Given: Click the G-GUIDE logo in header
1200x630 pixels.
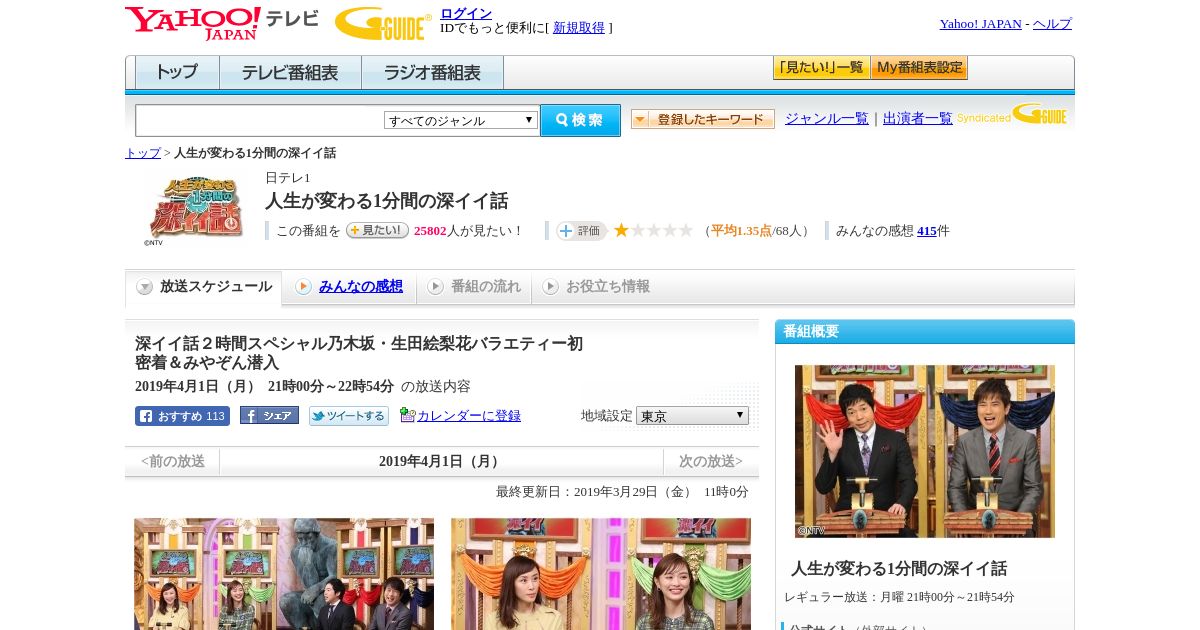Looking at the screenshot, I should tap(383, 23).
